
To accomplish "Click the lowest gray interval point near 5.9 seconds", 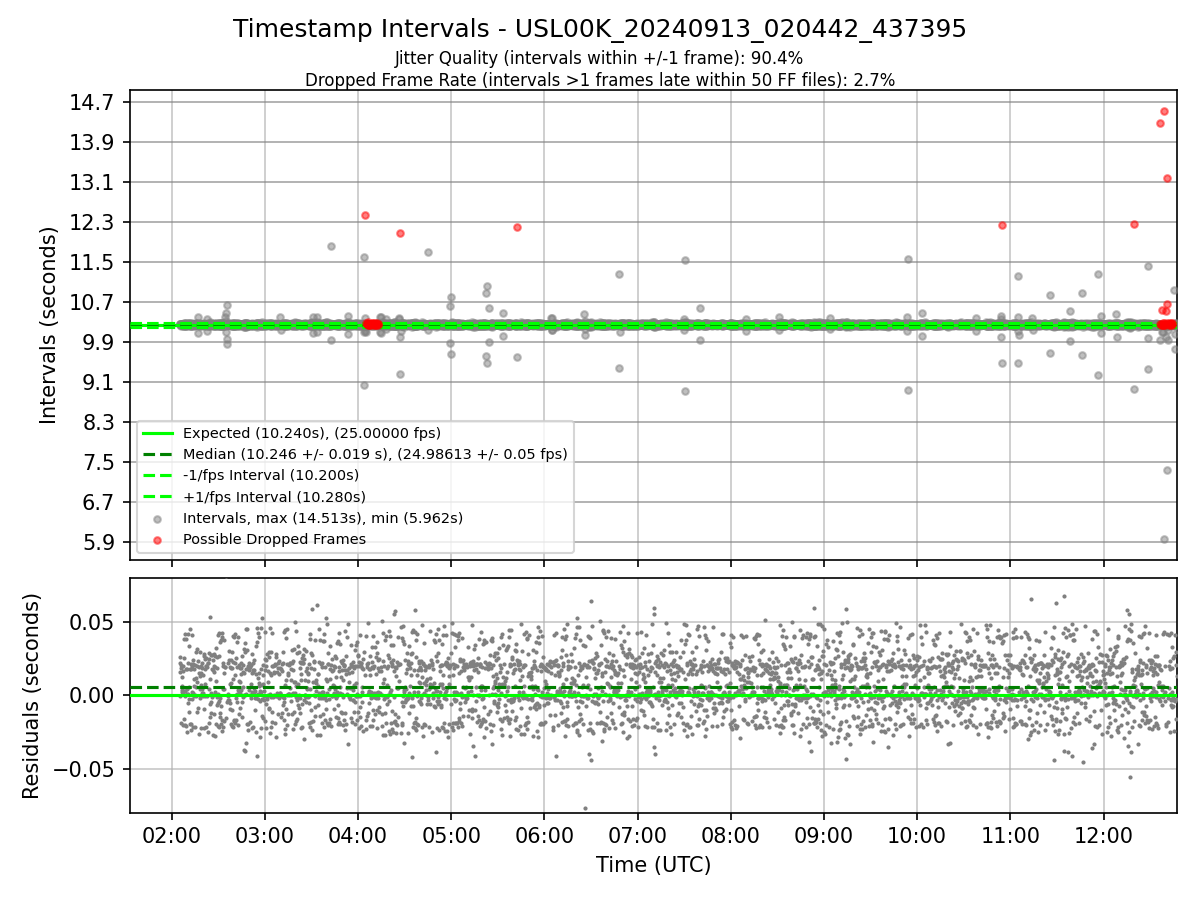I will pyautogui.click(x=1164, y=539).
